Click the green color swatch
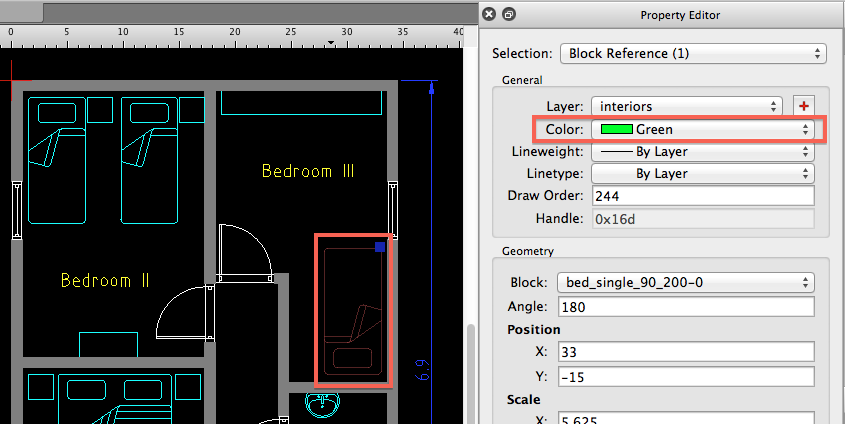 (616, 129)
